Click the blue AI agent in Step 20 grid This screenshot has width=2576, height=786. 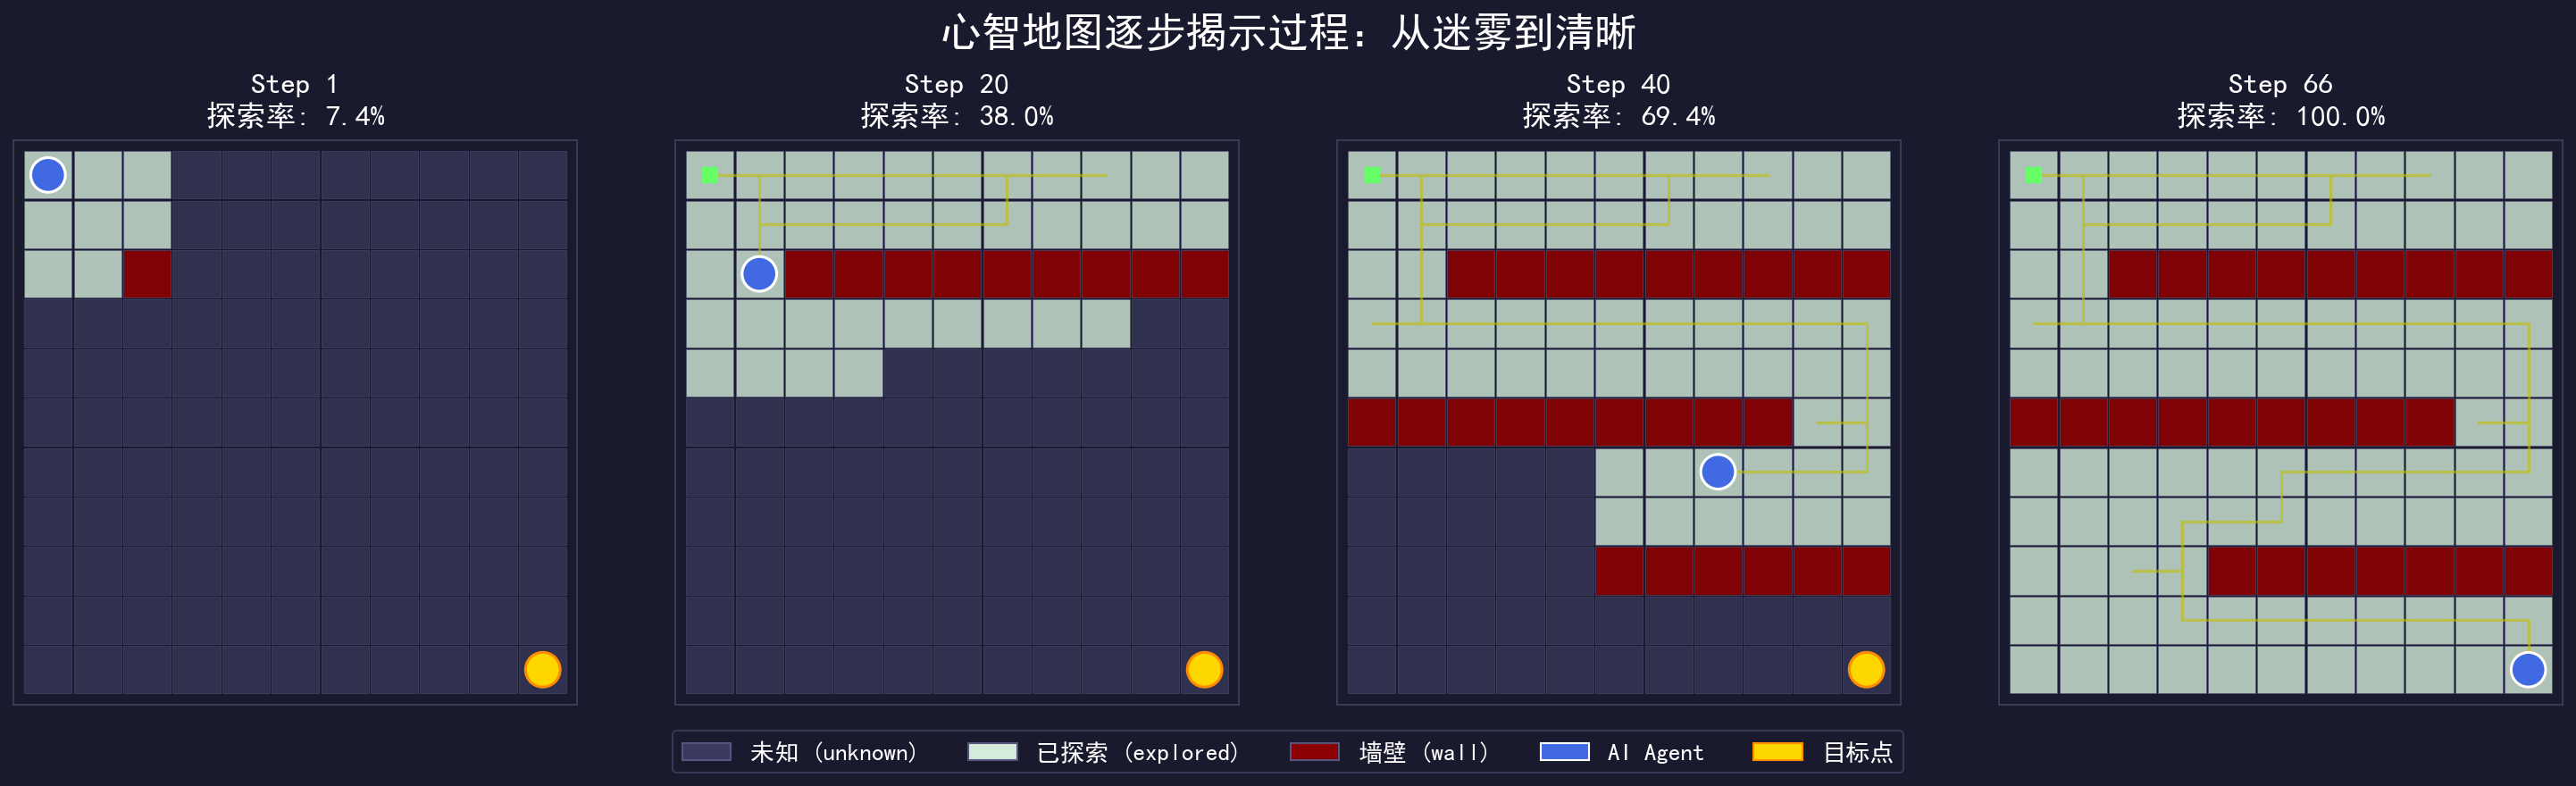pos(759,274)
